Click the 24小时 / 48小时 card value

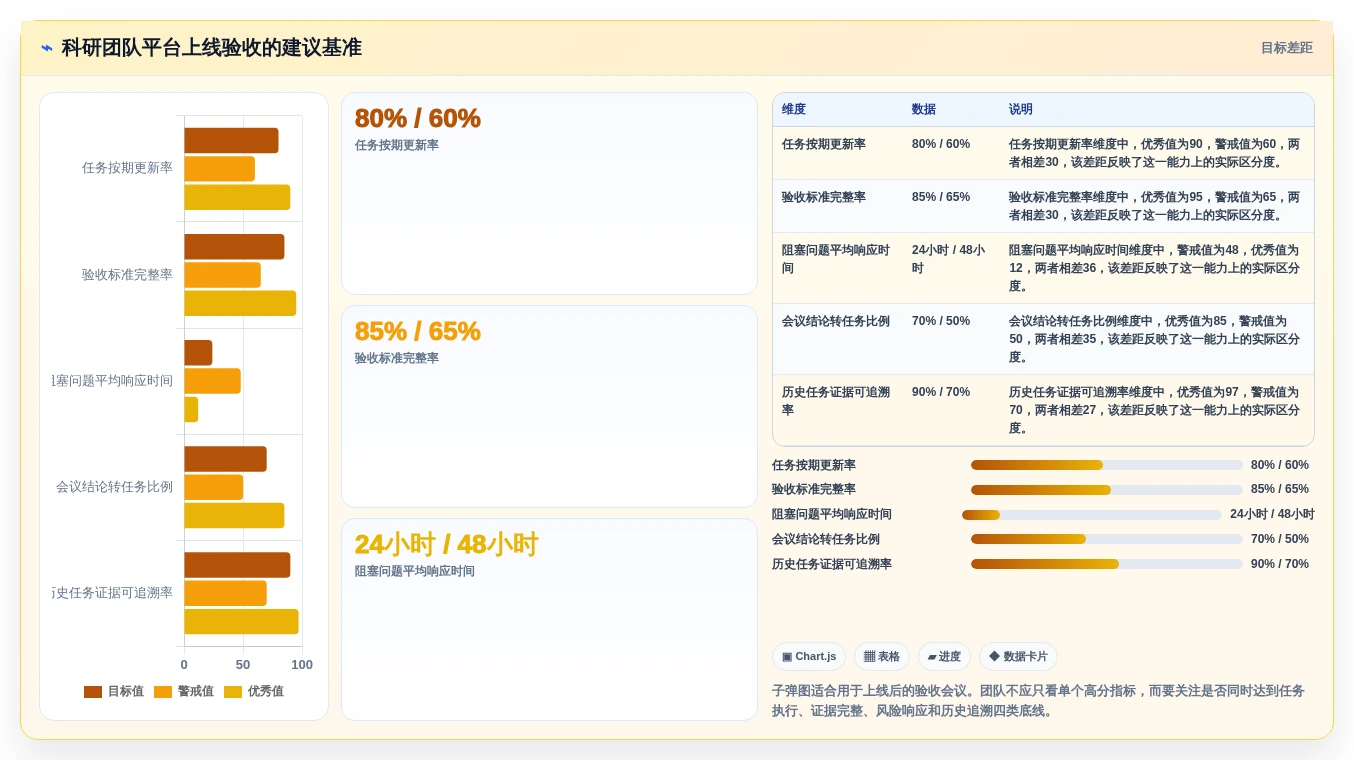click(446, 544)
